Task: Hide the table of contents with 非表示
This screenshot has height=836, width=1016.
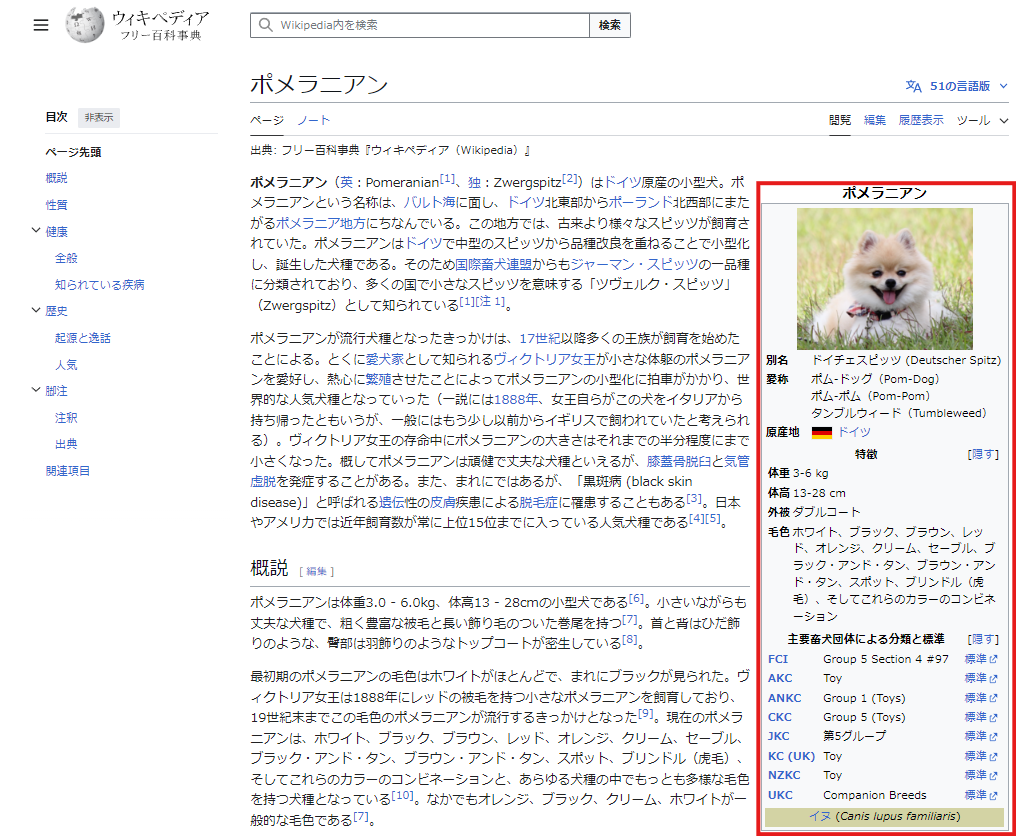Action: [97, 117]
